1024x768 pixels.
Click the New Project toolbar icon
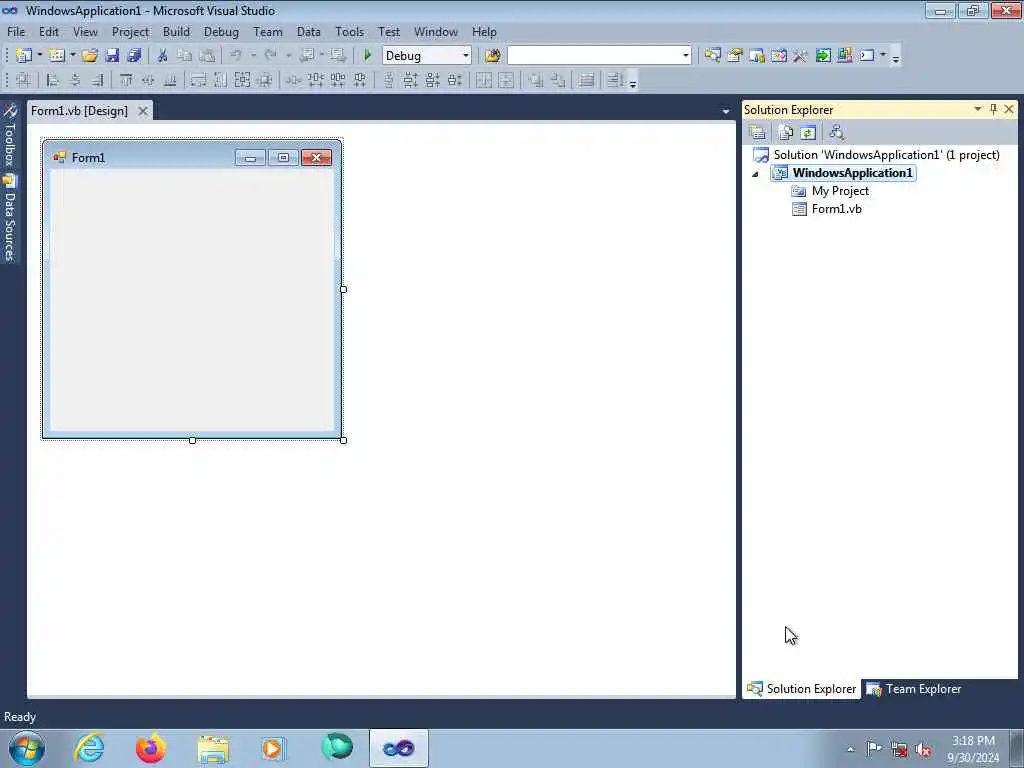click(24, 56)
